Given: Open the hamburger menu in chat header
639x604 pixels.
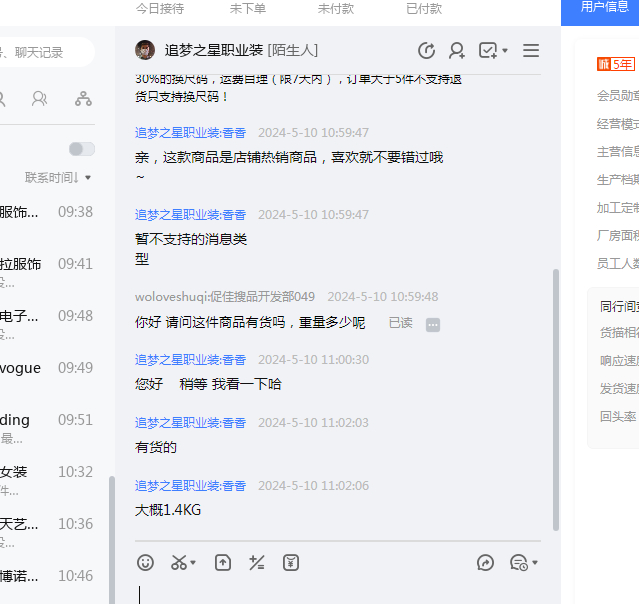Looking at the screenshot, I should 531,51.
